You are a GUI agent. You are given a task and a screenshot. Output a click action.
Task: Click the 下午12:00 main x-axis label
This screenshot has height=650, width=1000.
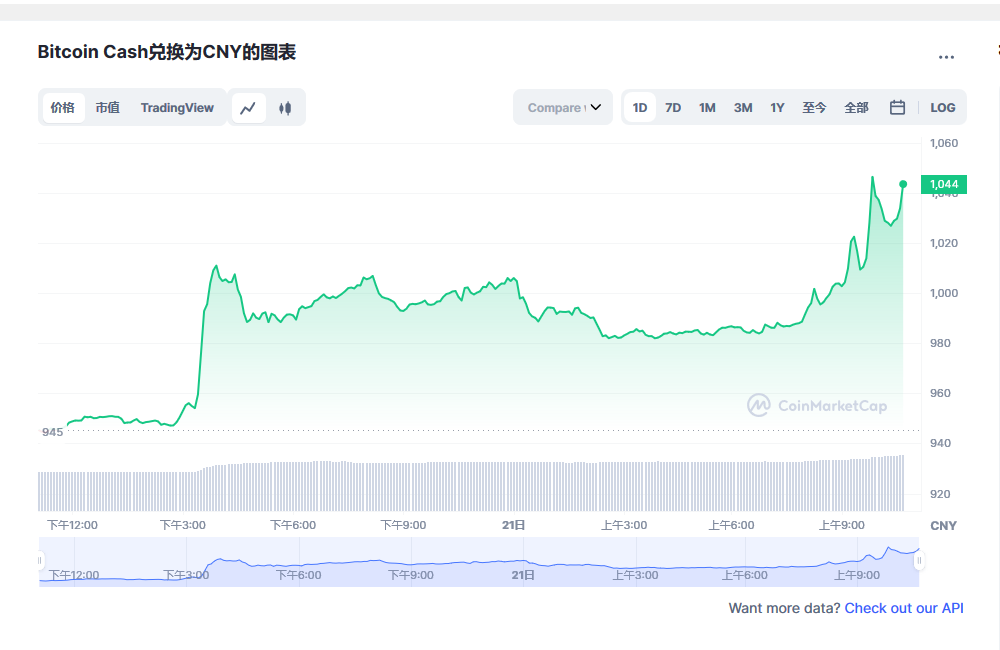pyautogui.click(x=73, y=525)
